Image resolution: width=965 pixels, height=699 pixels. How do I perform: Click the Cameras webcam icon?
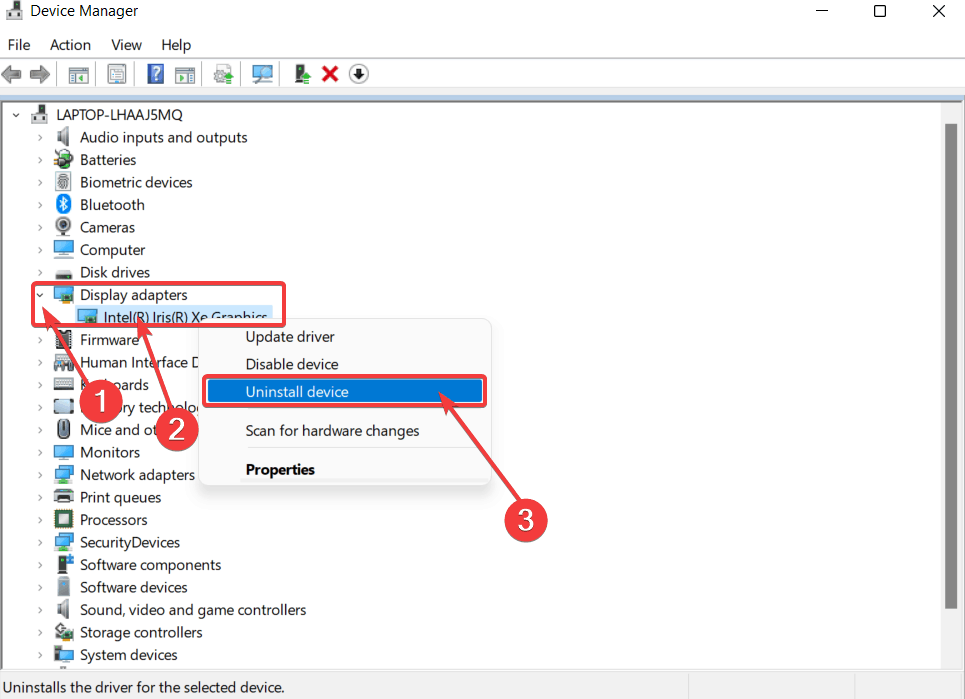63,226
